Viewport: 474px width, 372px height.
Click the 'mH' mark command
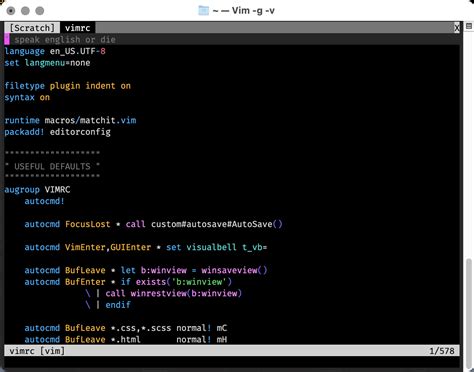[222, 339]
